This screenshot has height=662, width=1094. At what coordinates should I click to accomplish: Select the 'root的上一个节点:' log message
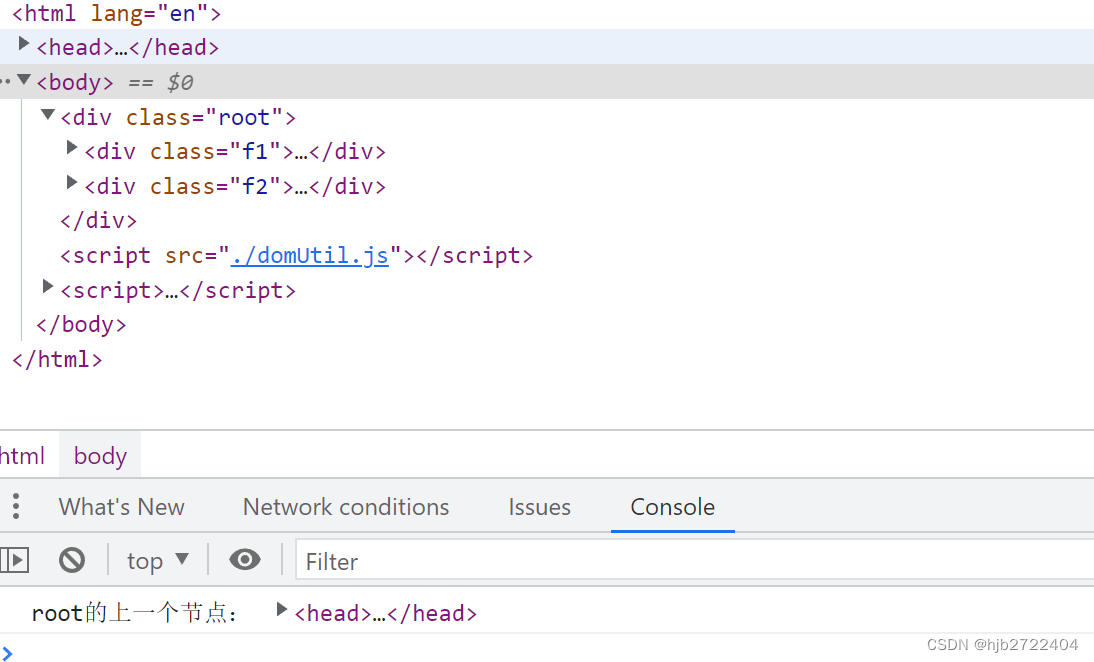(134, 613)
